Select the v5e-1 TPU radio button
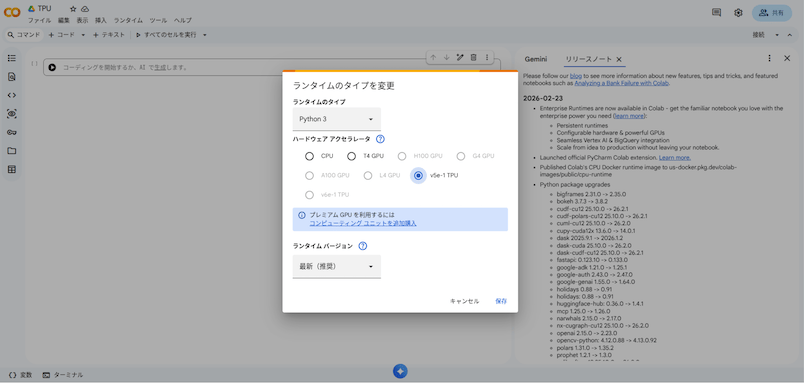 419,175
